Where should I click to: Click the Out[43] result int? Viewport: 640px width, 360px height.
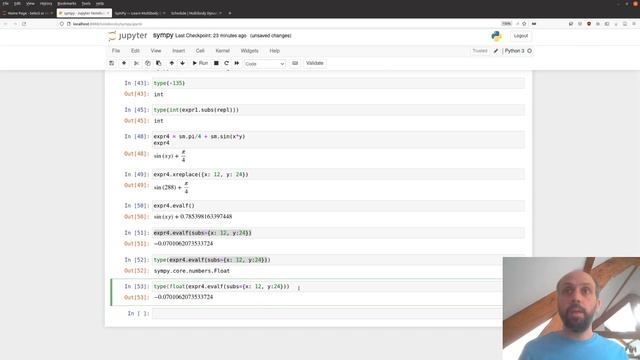(x=158, y=94)
